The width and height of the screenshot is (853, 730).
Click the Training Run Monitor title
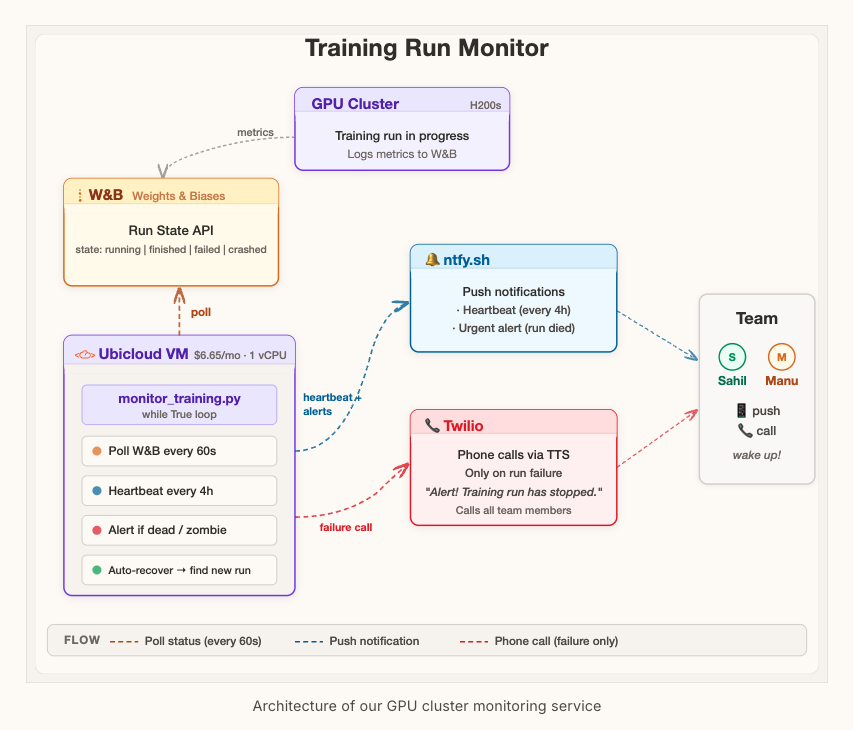(426, 48)
